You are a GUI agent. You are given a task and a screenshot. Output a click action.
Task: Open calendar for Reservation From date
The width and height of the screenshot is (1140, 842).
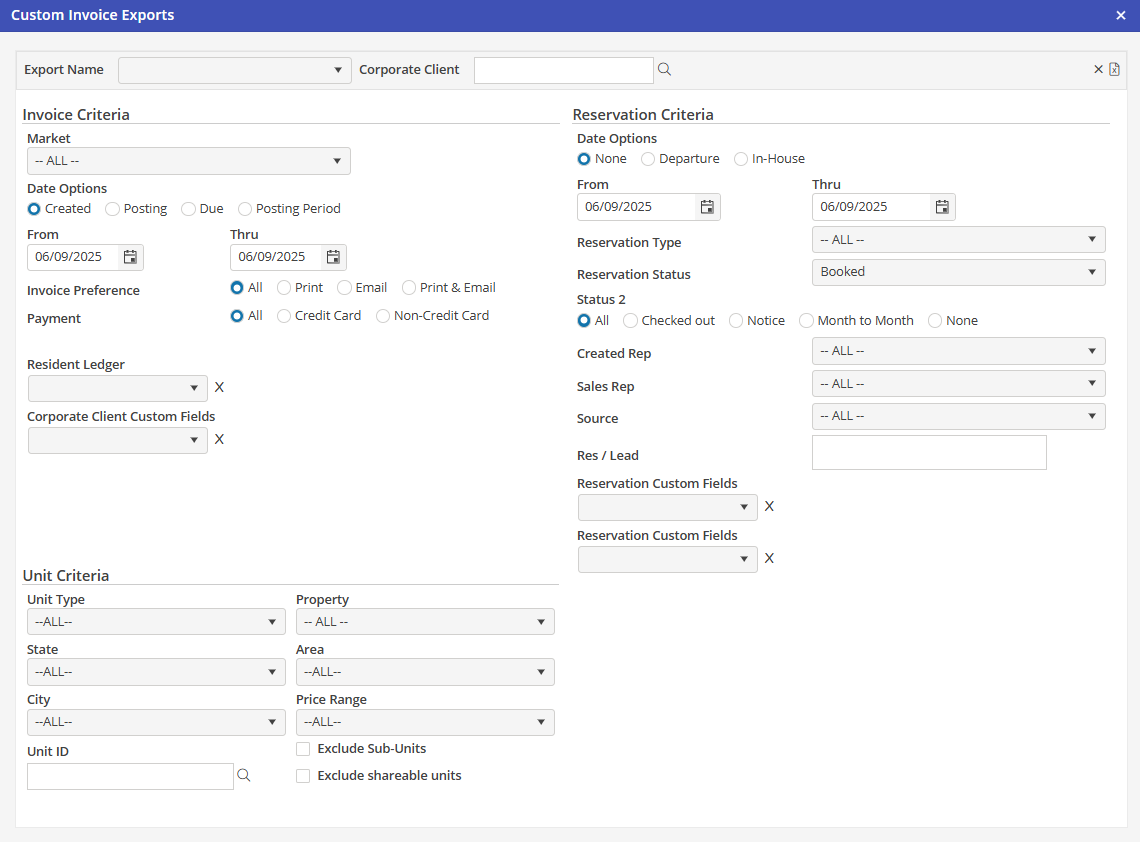pos(707,207)
